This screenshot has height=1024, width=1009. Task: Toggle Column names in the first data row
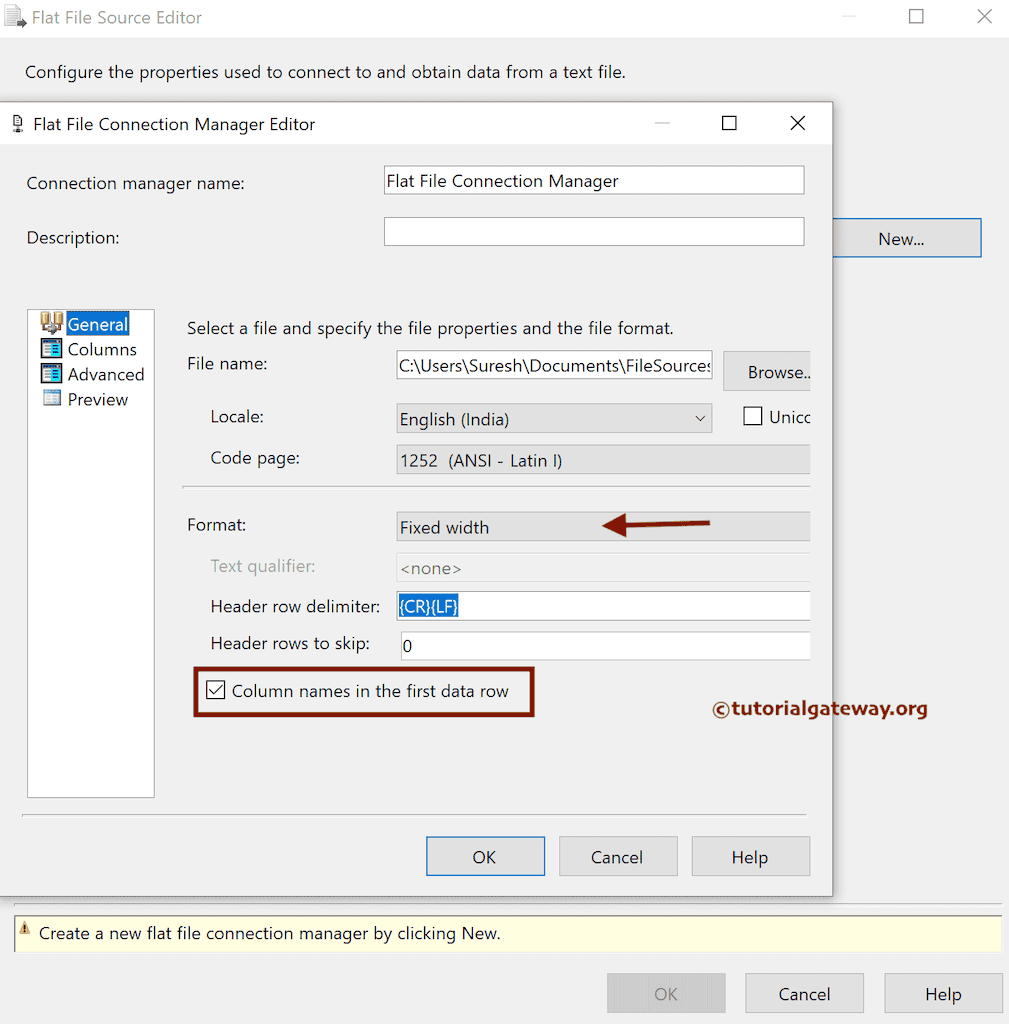216,690
